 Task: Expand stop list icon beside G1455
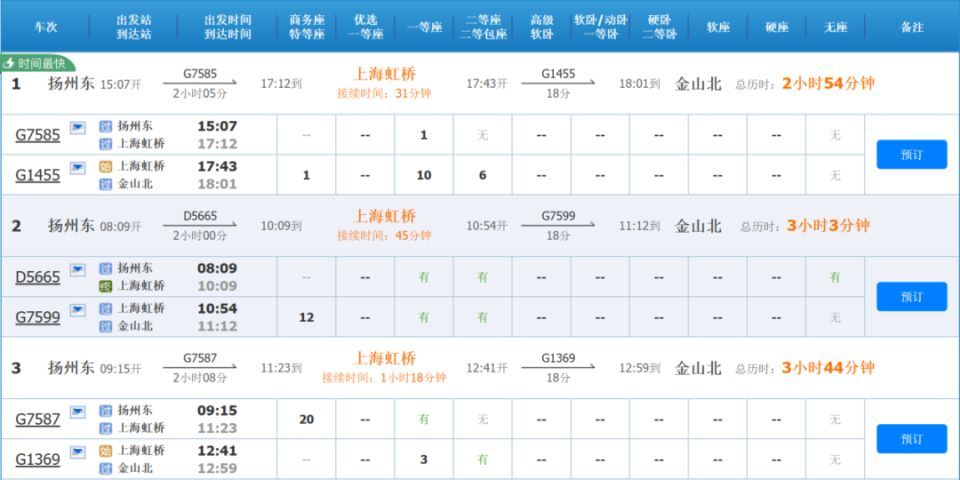pos(78,168)
